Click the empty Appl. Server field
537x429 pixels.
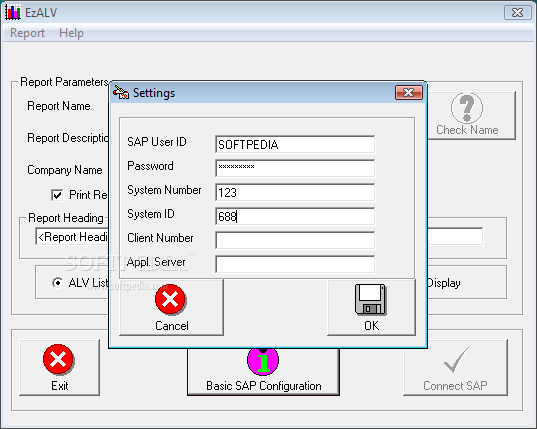[295, 264]
